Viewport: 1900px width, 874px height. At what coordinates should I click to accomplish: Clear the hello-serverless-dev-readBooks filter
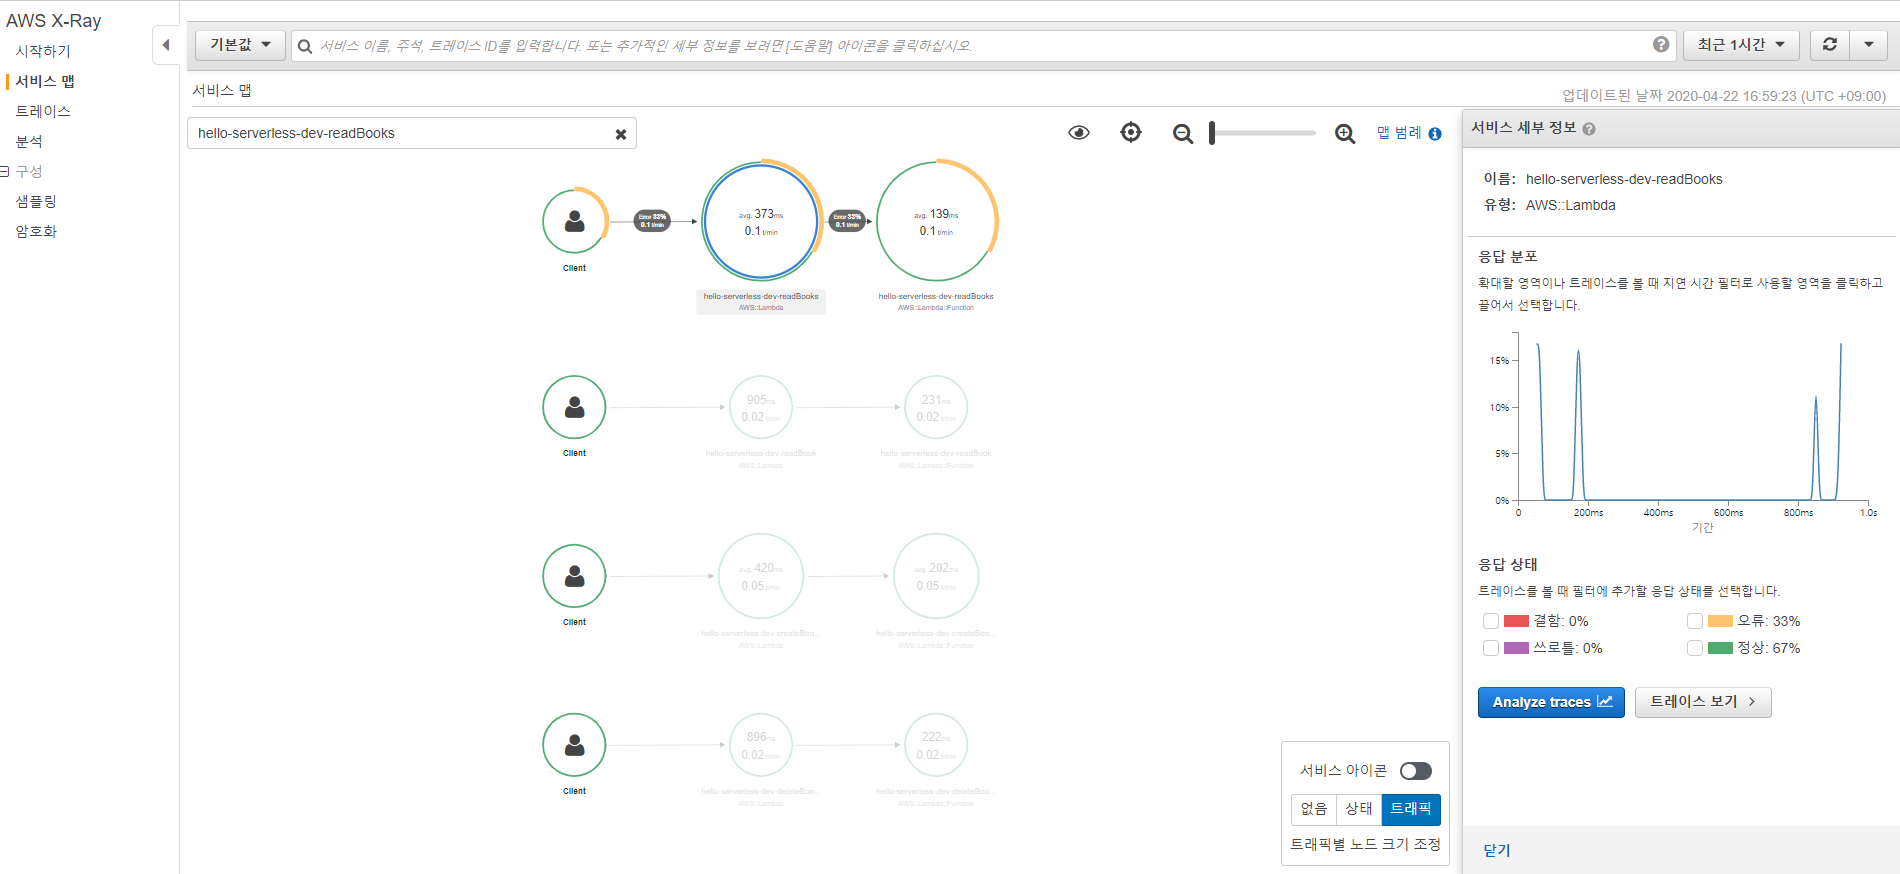click(620, 134)
